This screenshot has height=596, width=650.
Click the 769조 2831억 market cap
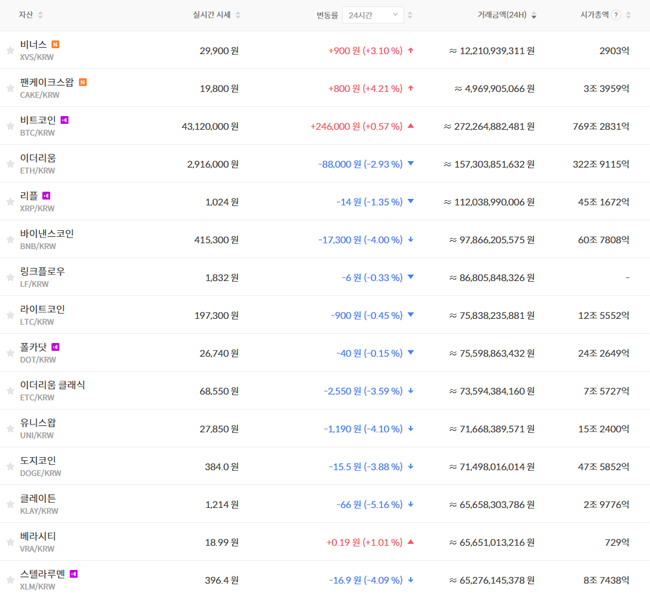(x=601, y=126)
